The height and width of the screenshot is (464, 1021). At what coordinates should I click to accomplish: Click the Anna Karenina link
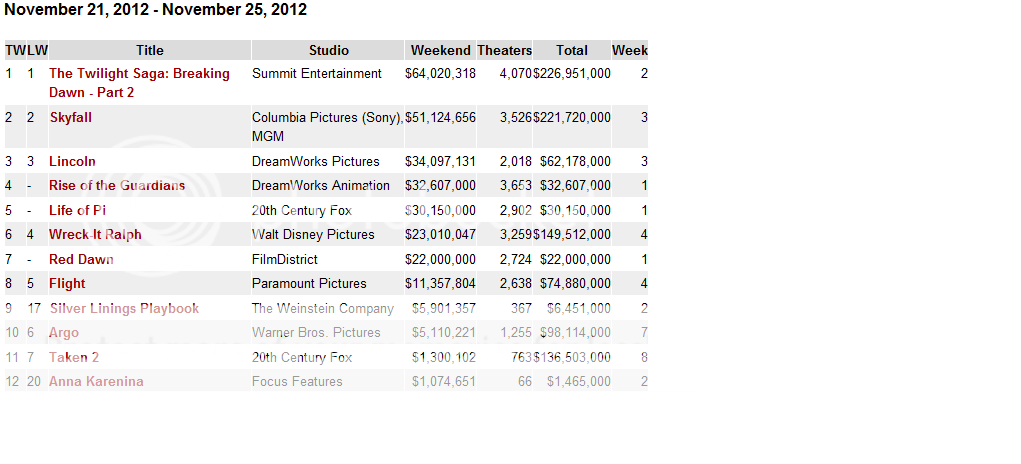(x=96, y=382)
